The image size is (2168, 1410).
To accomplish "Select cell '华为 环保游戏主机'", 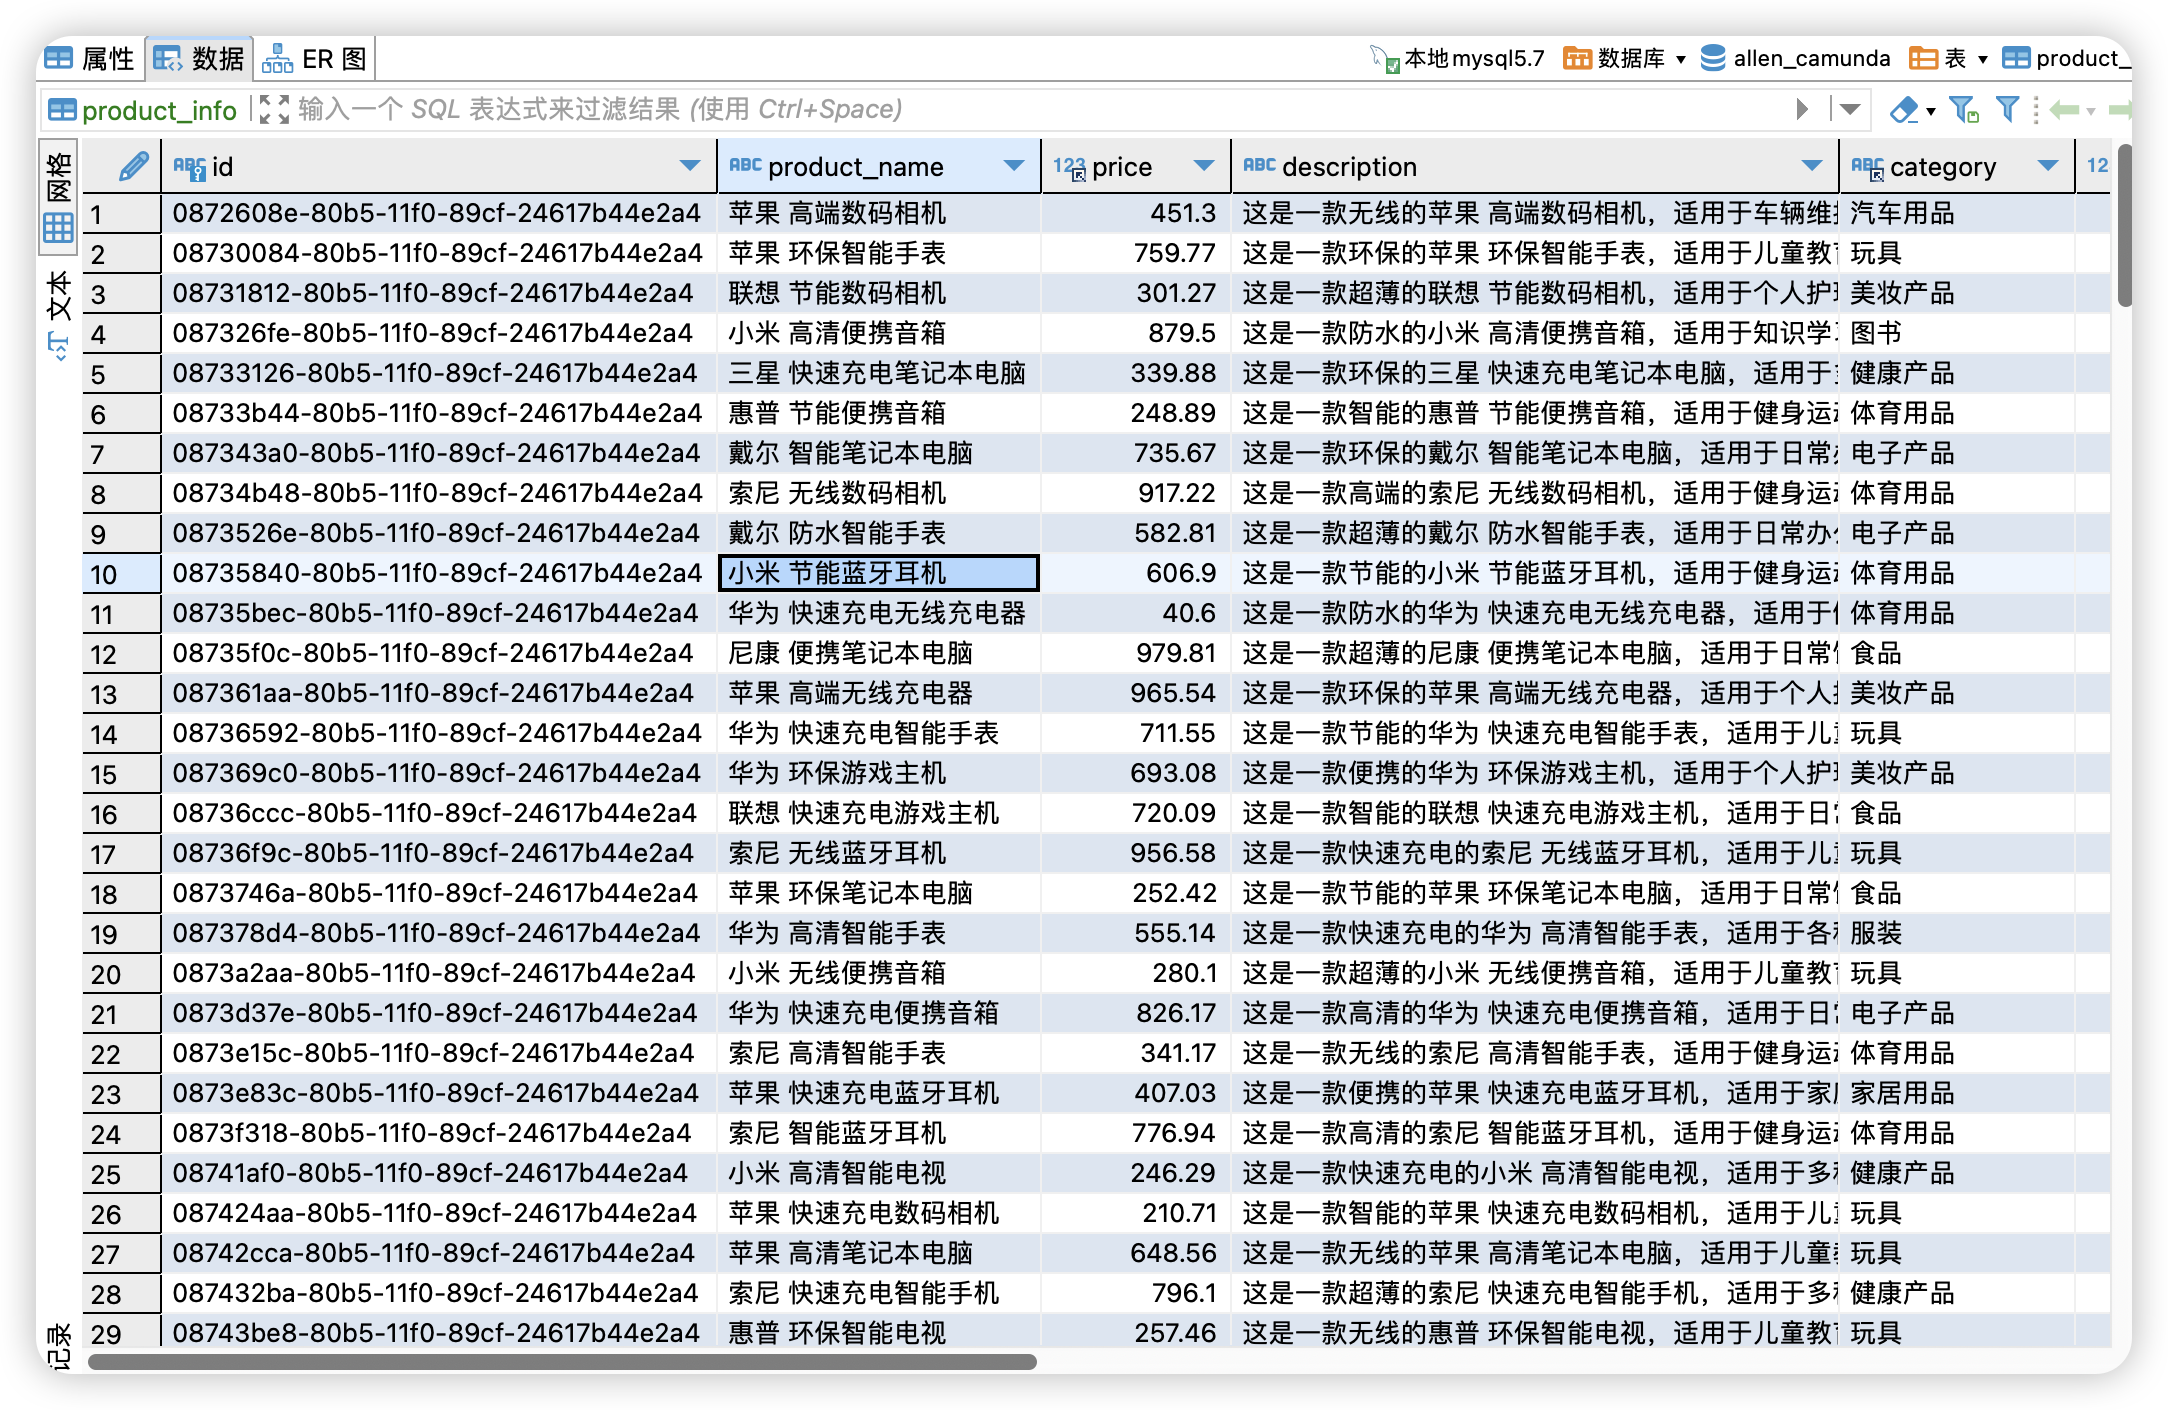I will 879,773.
